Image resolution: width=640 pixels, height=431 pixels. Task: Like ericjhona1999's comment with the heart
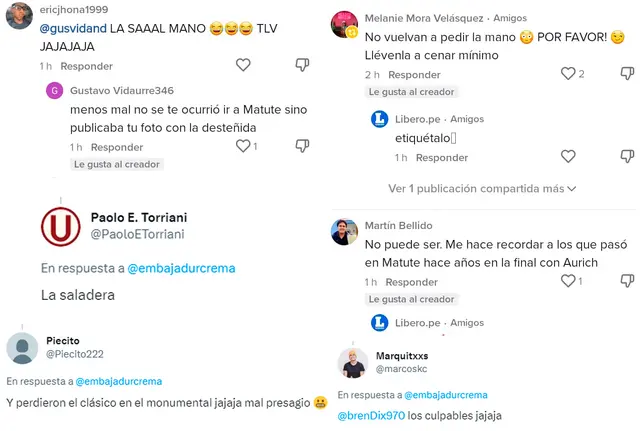tap(243, 65)
